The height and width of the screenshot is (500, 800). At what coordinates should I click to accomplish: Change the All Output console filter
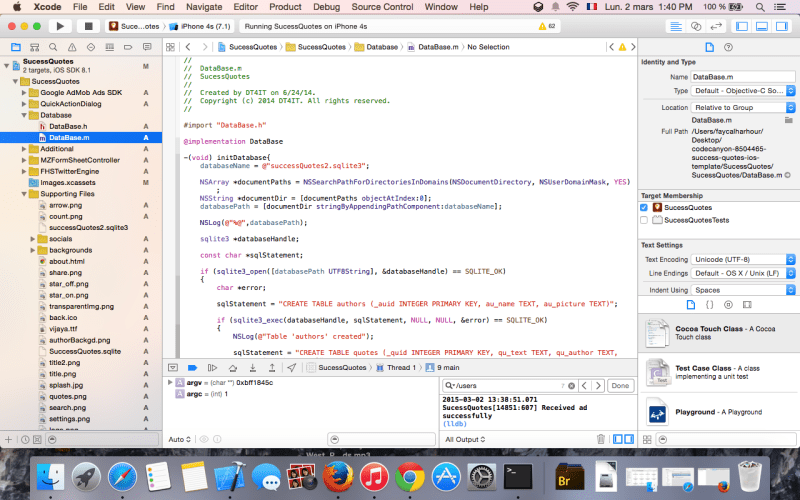pos(465,439)
